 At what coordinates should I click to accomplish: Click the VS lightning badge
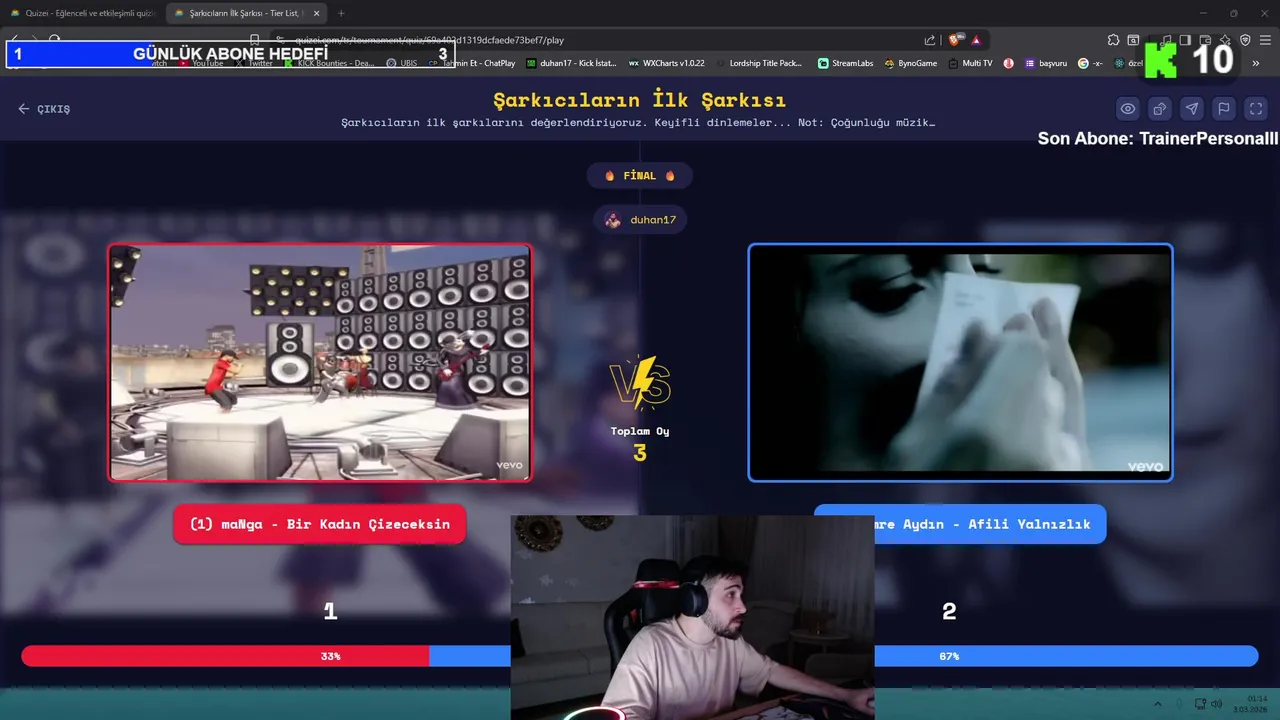click(640, 383)
